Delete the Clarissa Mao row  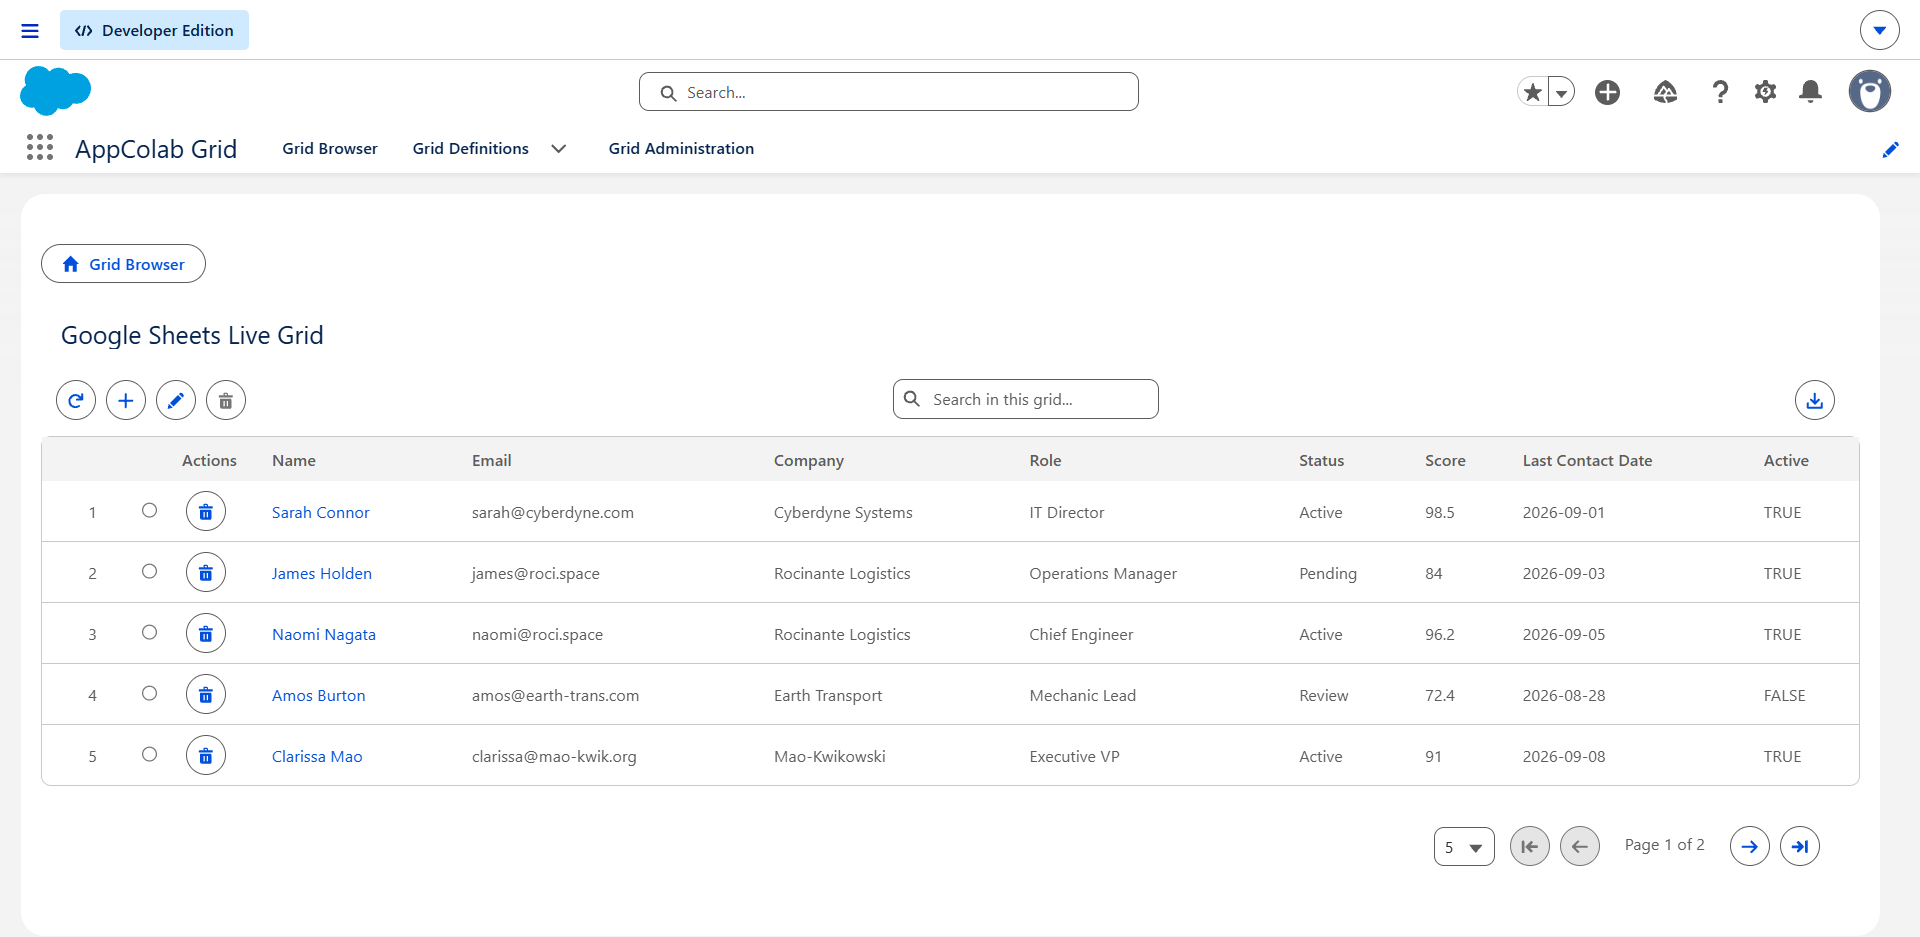click(x=206, y=755)
